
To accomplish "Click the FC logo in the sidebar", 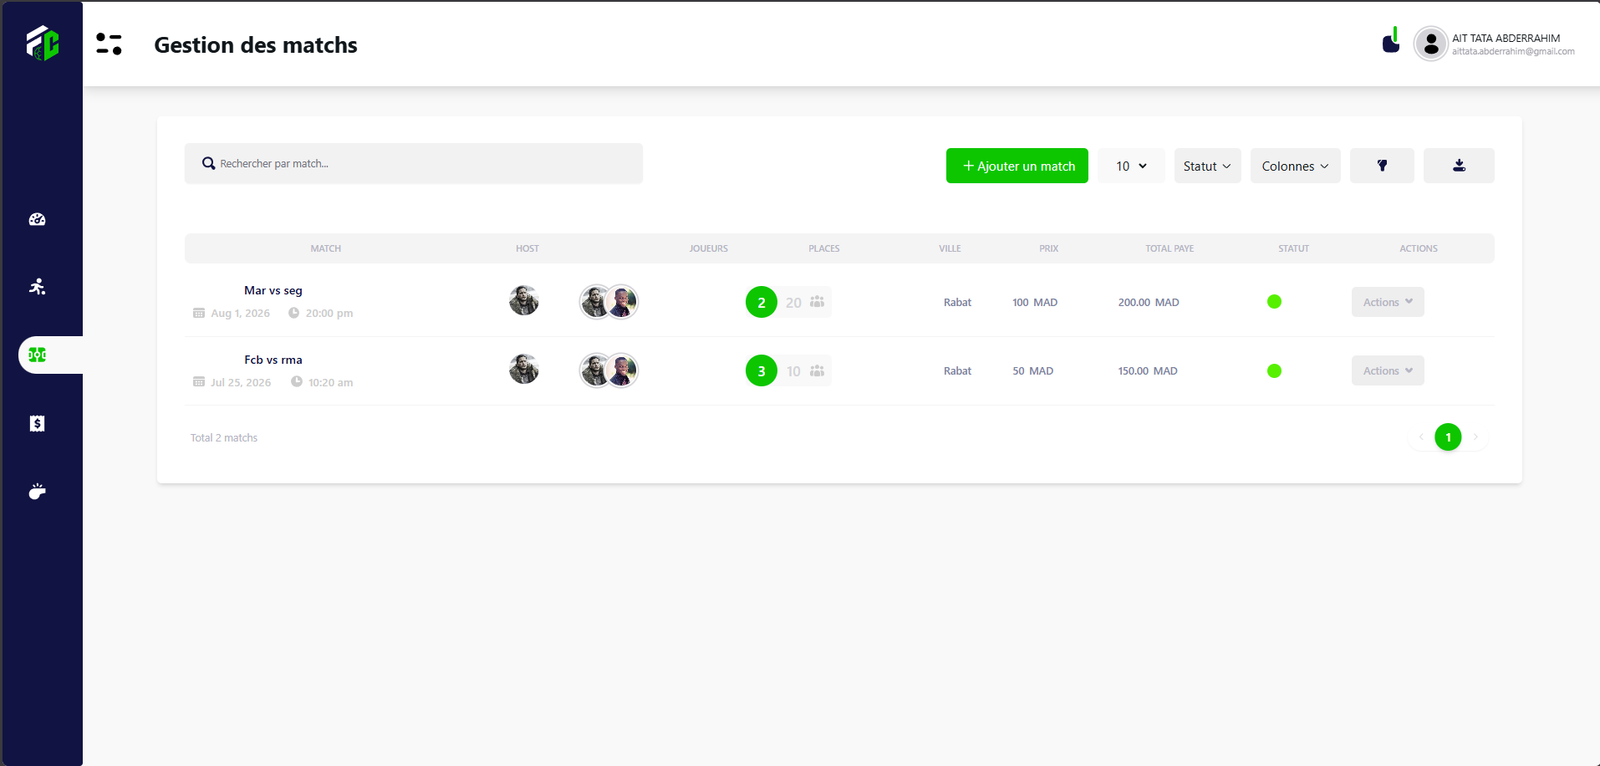I will [42, 43].
